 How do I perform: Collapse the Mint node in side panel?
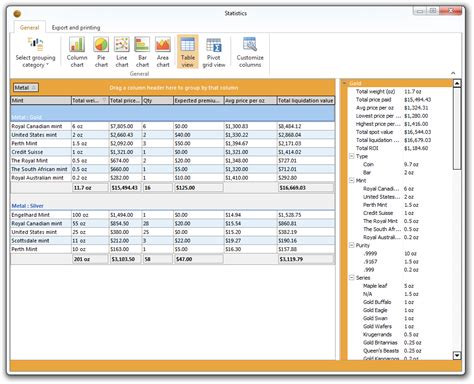[x=351, y=180]
